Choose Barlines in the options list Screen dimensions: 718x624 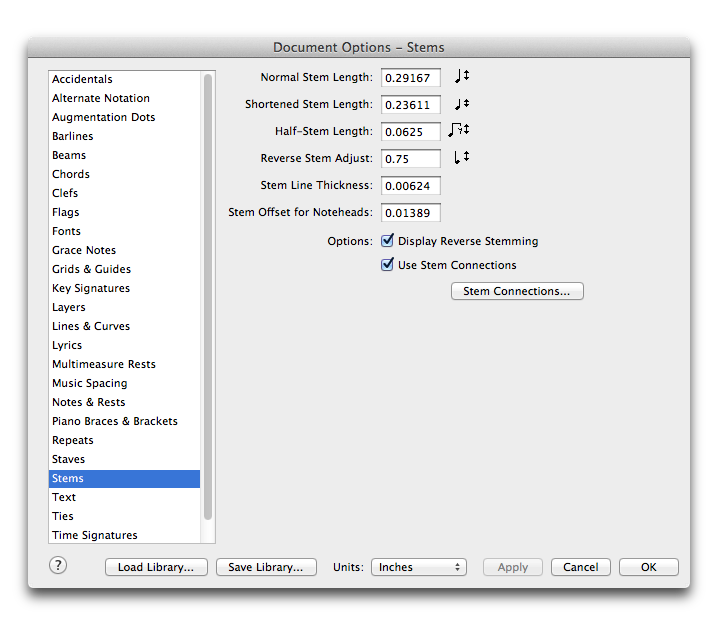[124, 136]
